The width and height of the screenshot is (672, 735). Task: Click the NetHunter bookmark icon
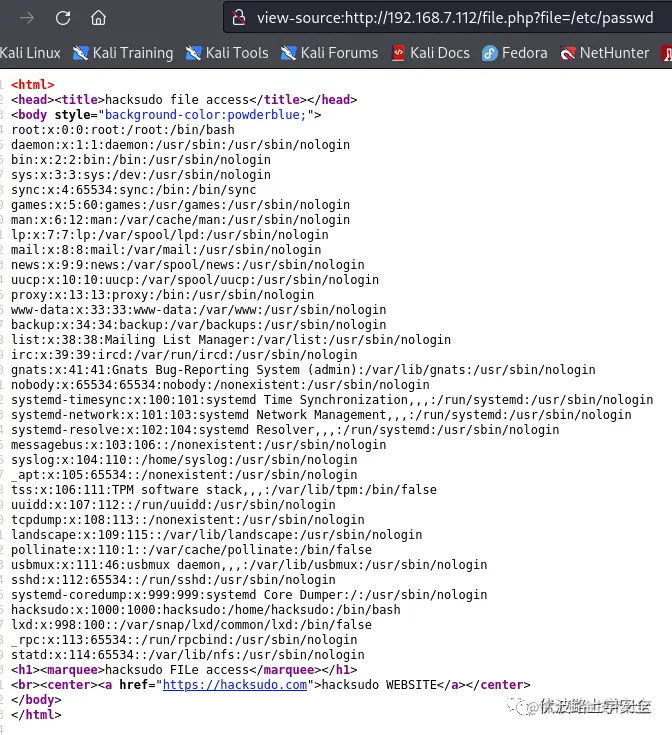(567, 53)
